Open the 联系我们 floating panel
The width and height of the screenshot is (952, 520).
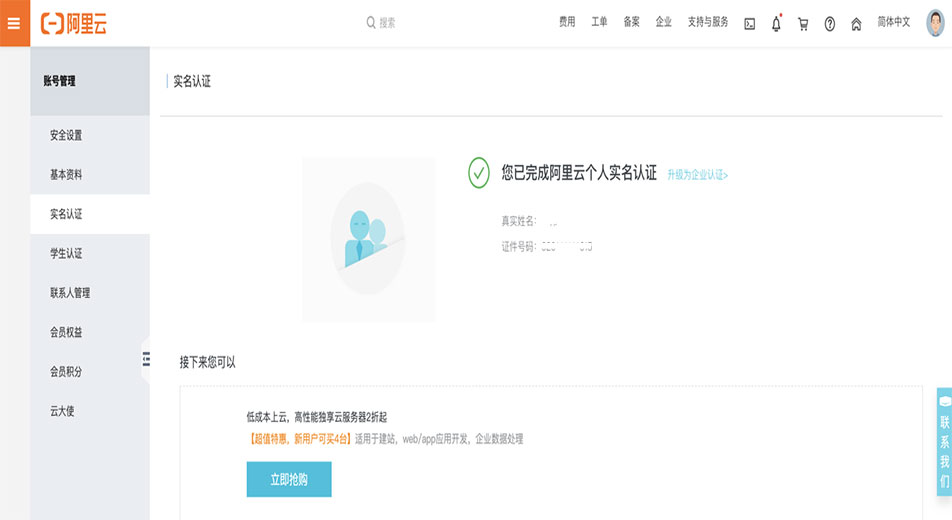[944, 442]
